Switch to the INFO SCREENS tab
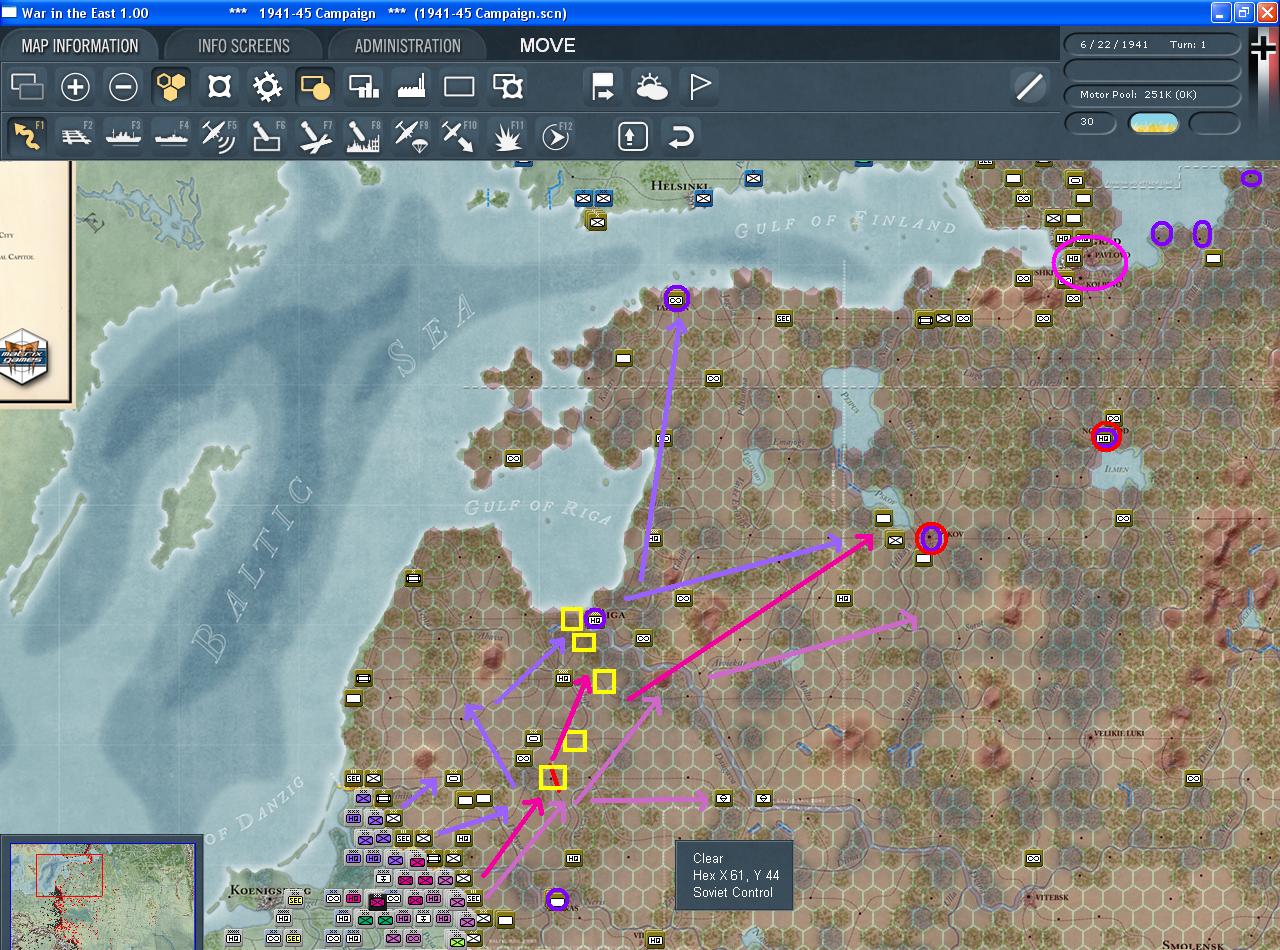 click(x=244, y=45)
